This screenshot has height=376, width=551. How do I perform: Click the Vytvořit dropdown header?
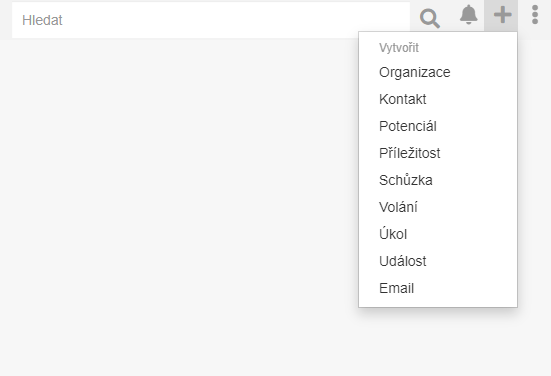click(x=399, y=48)
